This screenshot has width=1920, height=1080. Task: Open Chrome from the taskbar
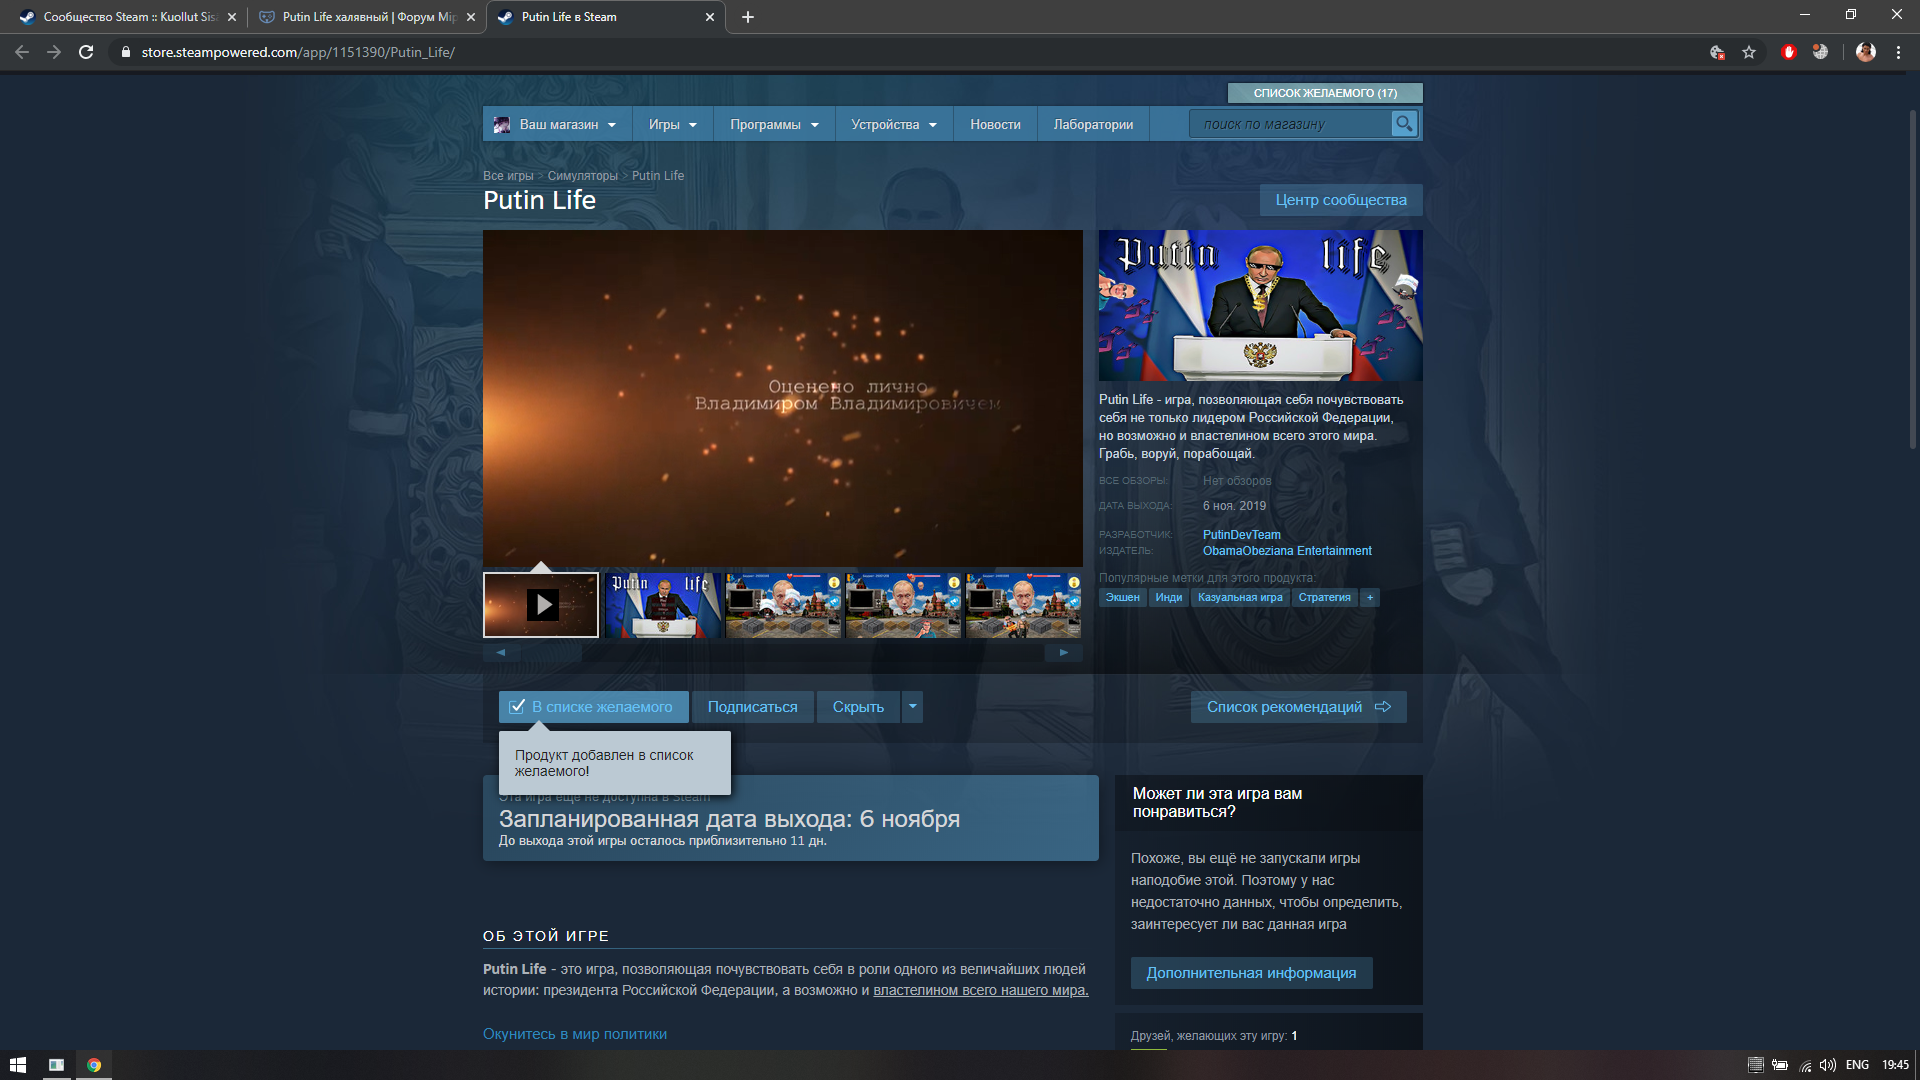(94, 1065)
